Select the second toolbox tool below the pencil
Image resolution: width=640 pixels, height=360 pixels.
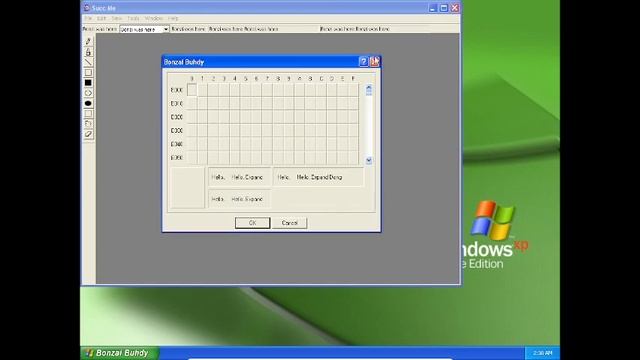[x=88, y=52]
